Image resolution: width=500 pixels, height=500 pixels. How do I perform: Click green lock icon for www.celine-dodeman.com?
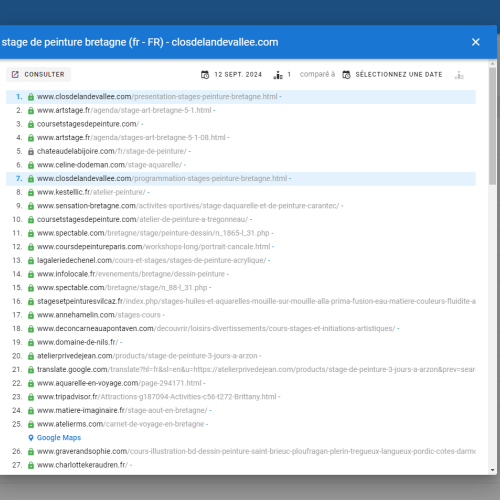31,165
